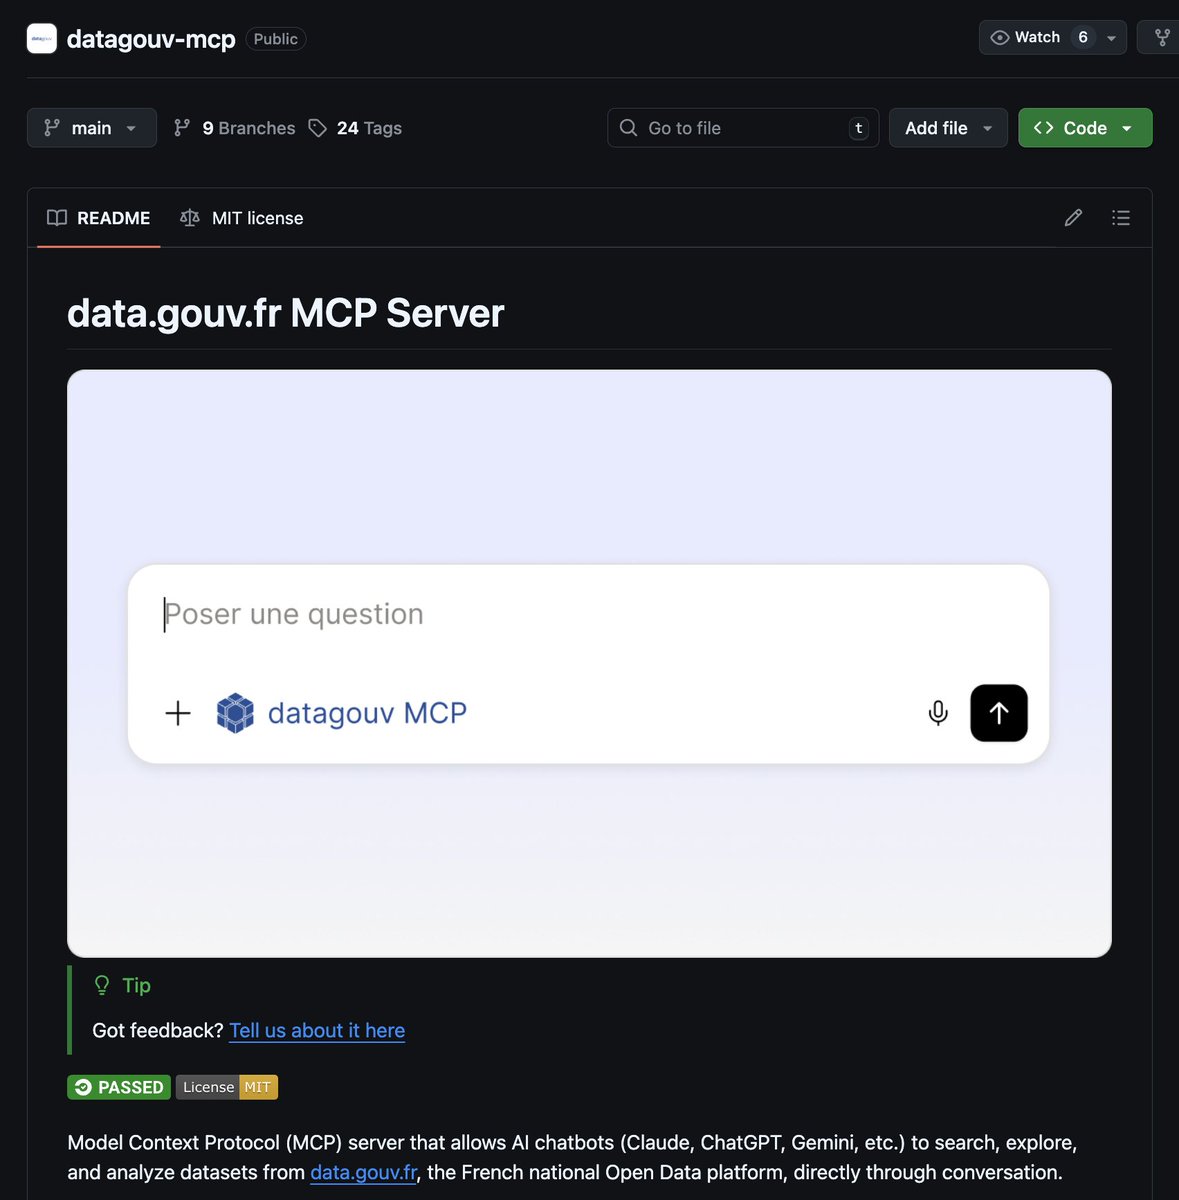Click the Fork icon button

click(1162, 37)
